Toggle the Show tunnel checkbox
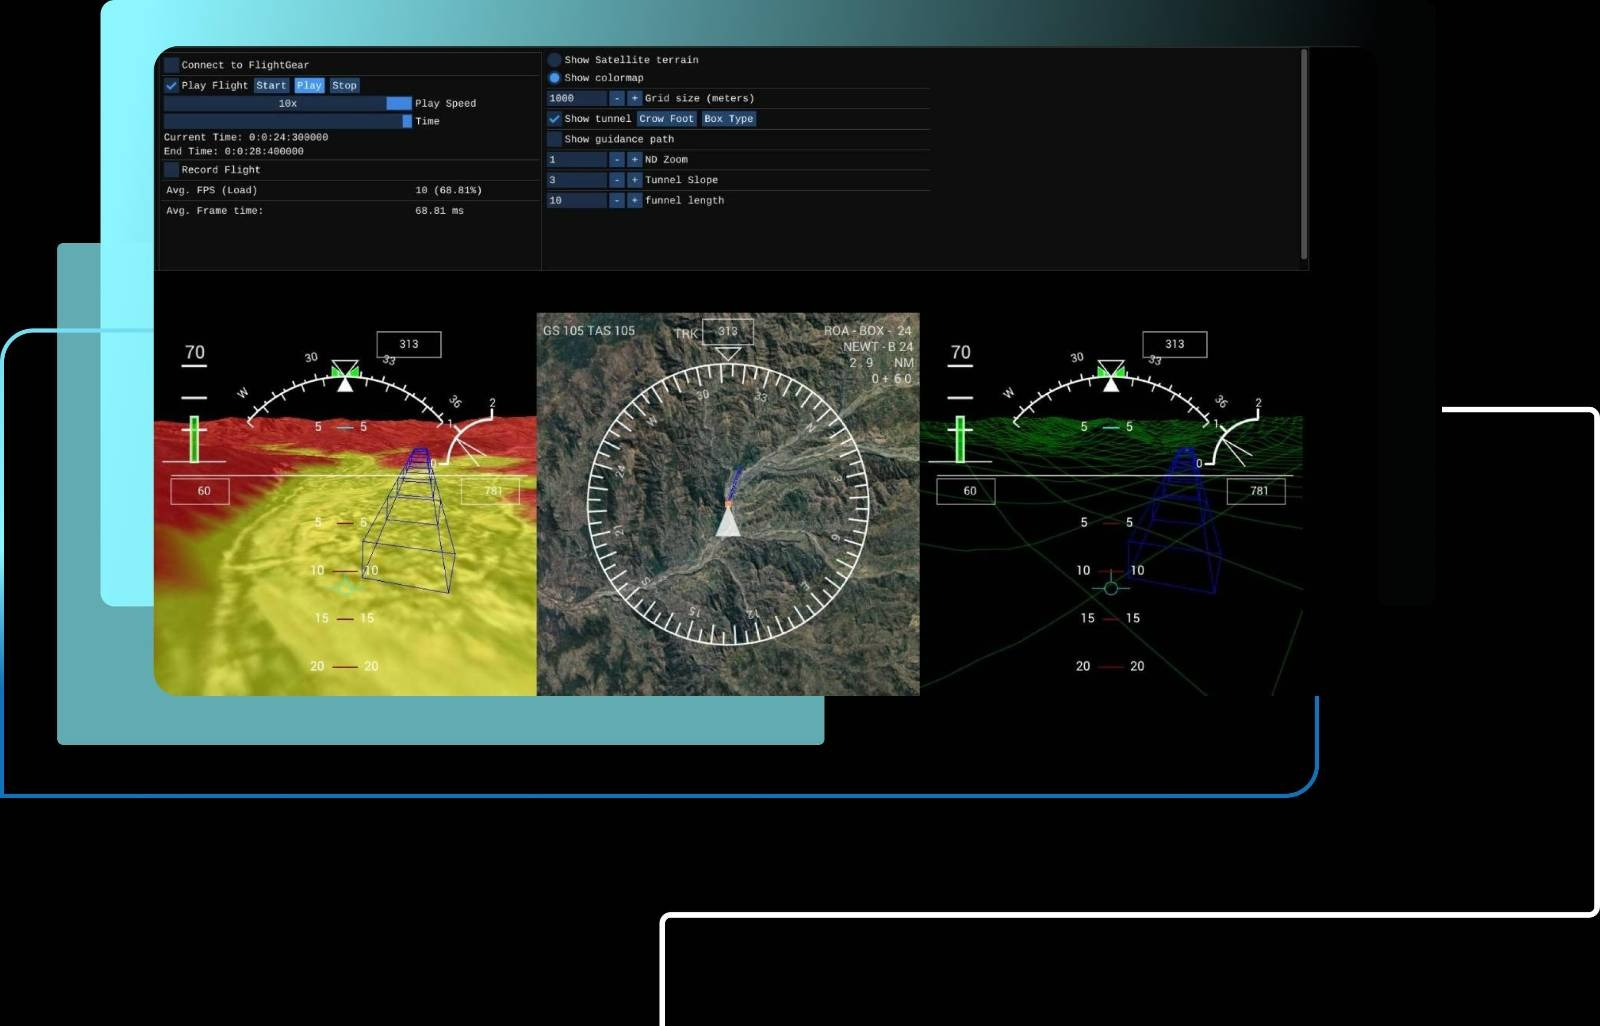Screen dimensions: 1600x1026 (554, 118)
